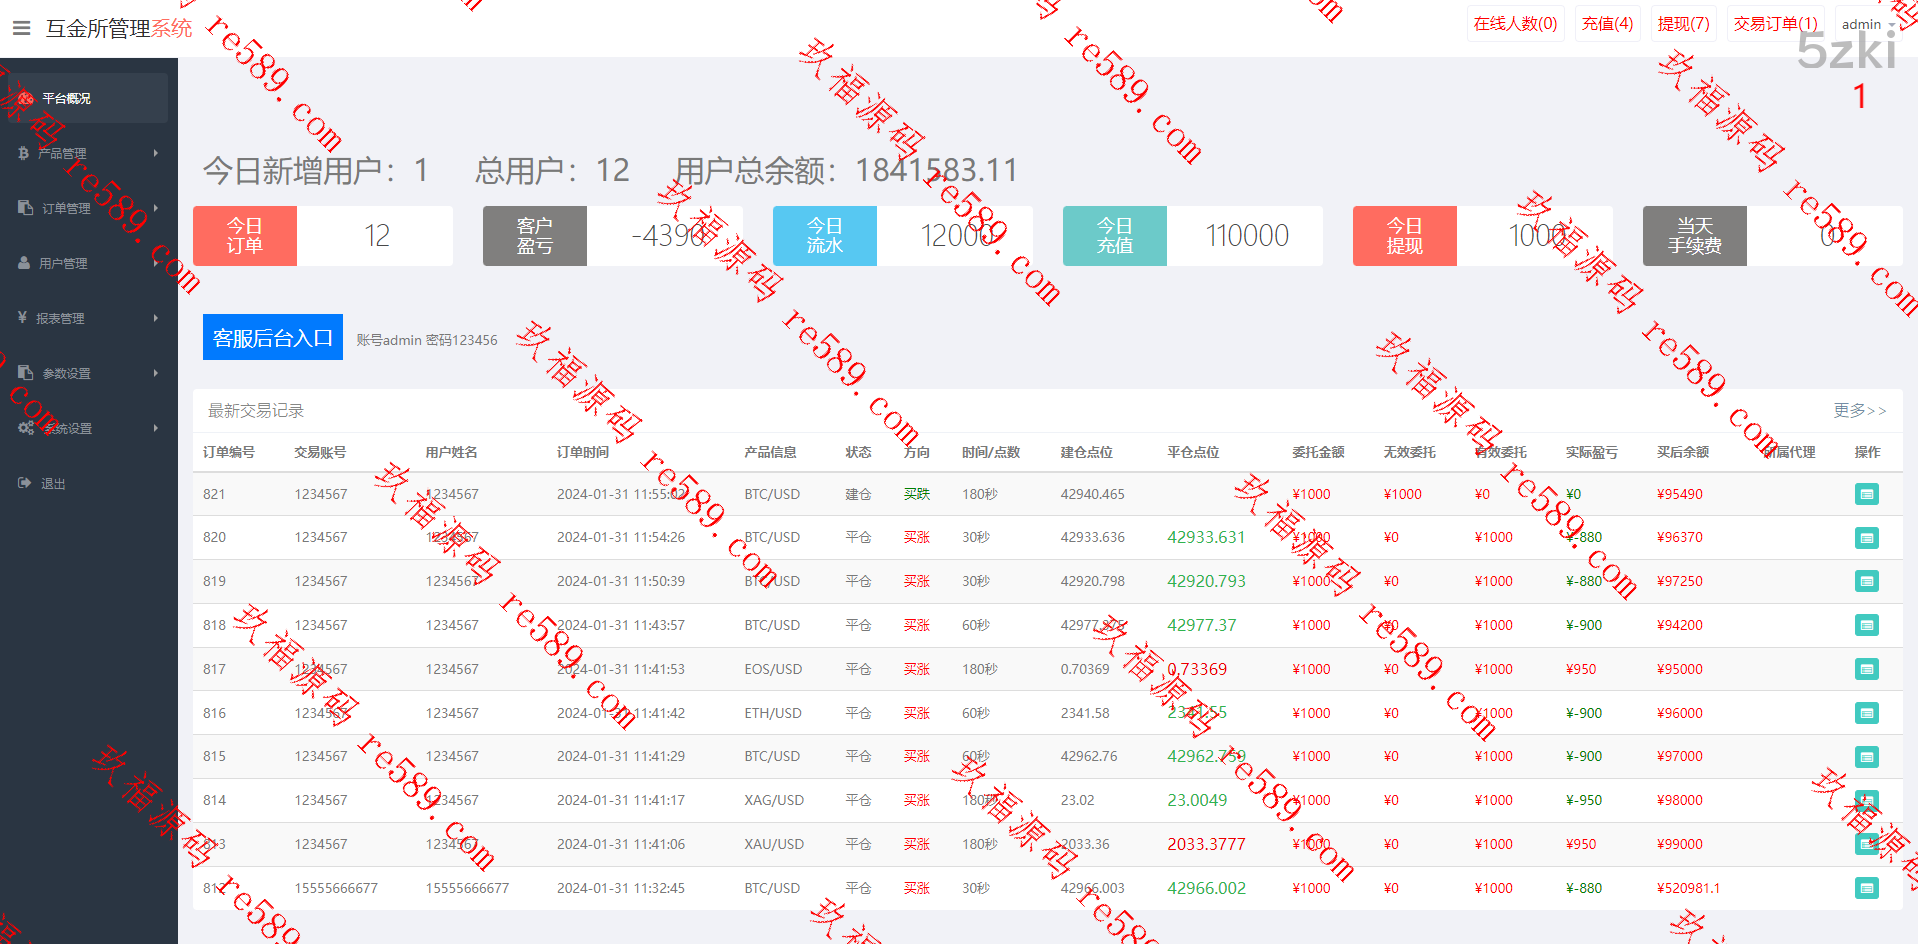Click action icon for order 819

point(1866,581)
